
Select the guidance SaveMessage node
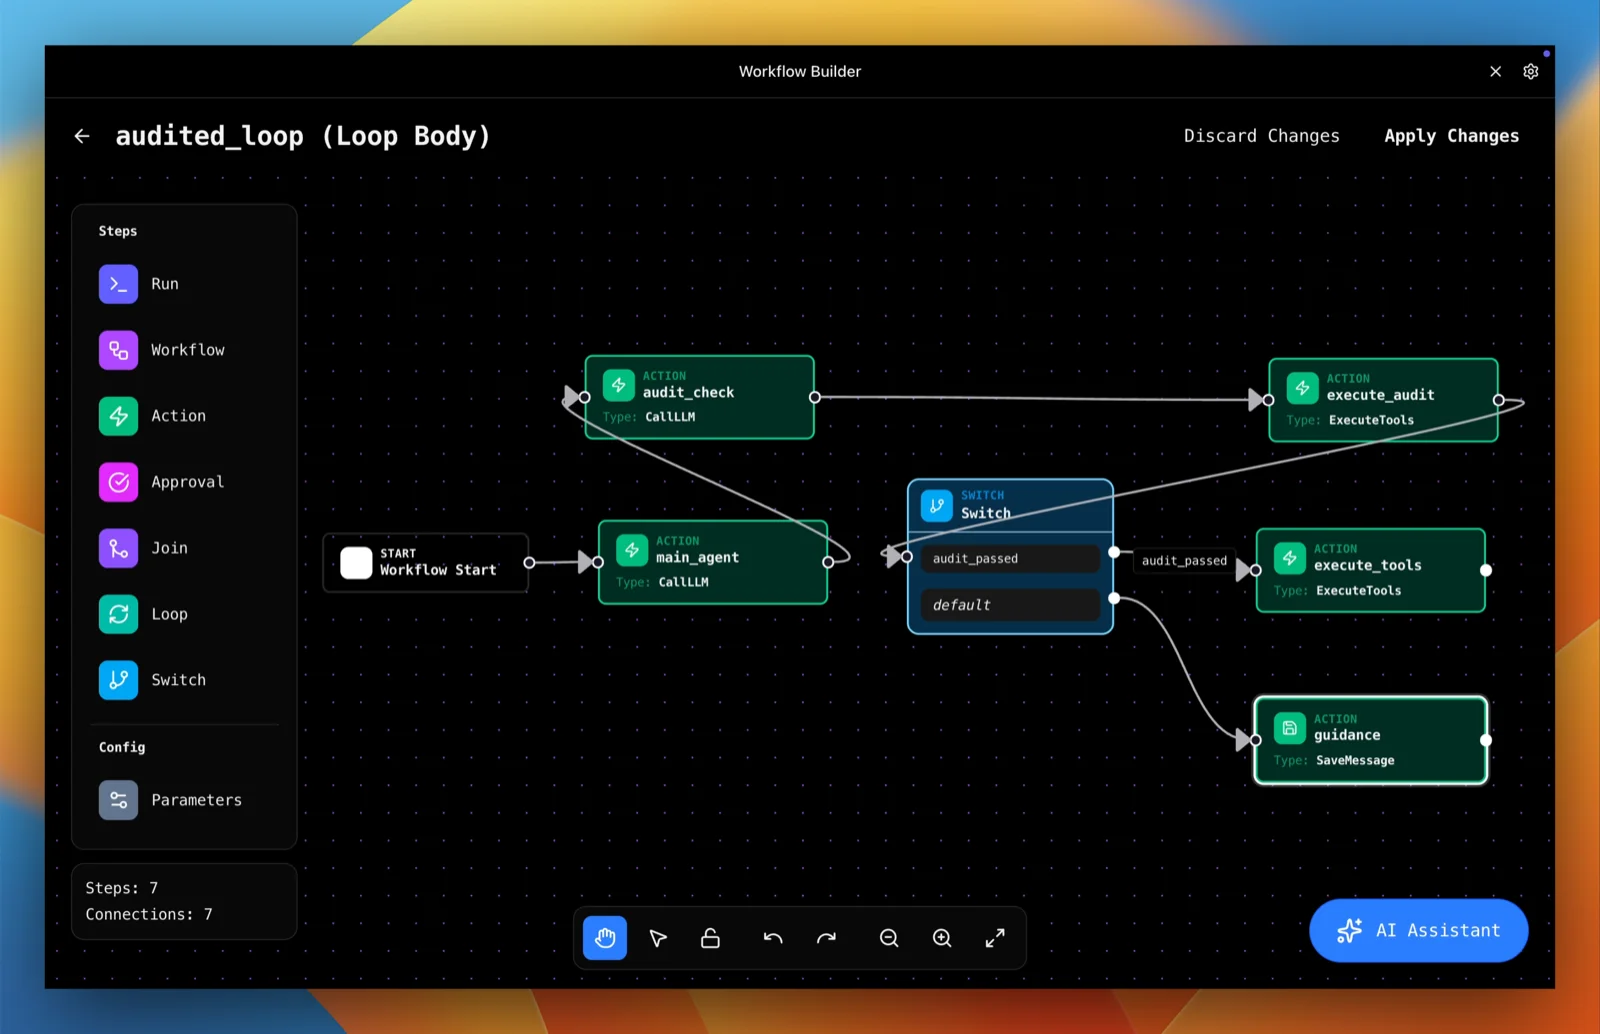click(1371, 740)
